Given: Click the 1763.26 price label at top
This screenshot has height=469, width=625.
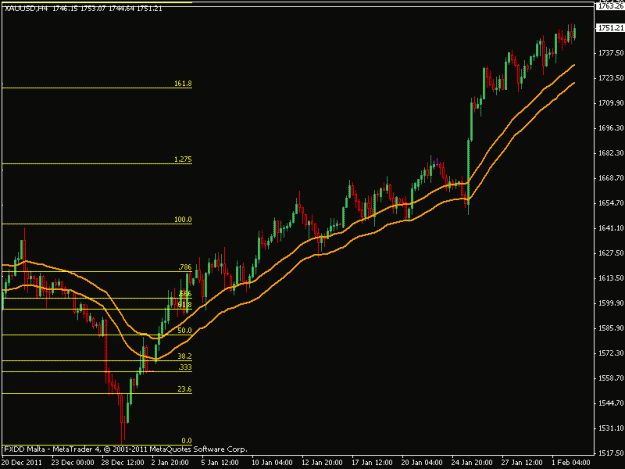Looking at the screenshot, I should (x=610, y=6).
